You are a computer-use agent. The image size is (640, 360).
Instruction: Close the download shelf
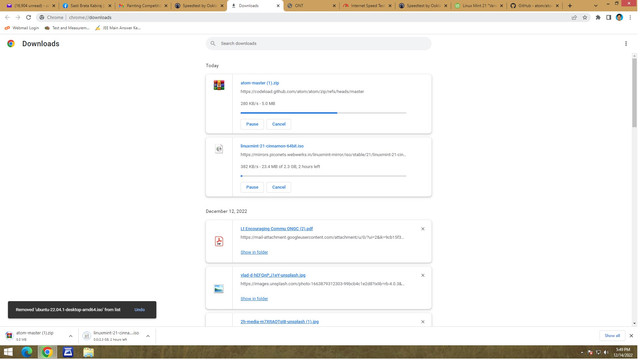tap(631, 336)
